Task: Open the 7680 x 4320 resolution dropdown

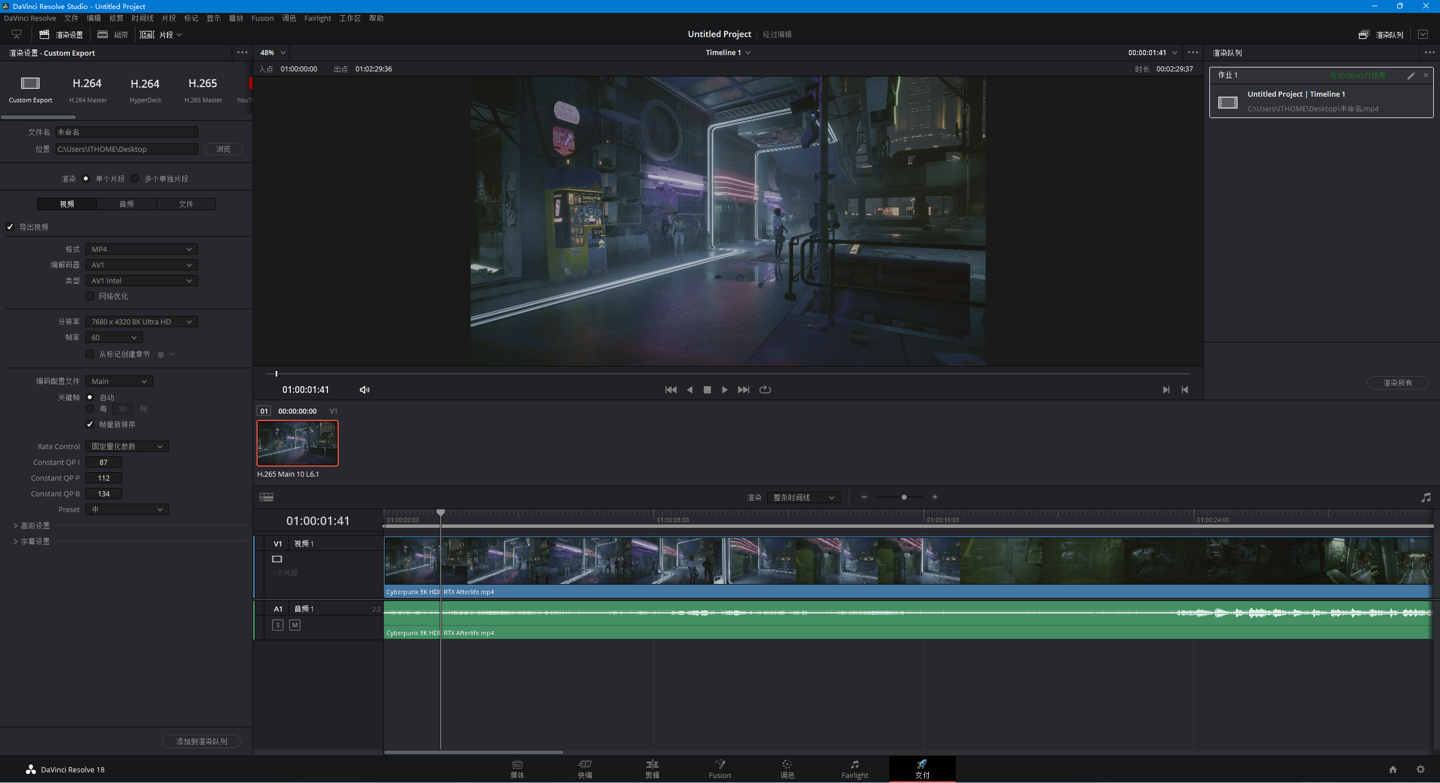Action: tap(140, 322)
